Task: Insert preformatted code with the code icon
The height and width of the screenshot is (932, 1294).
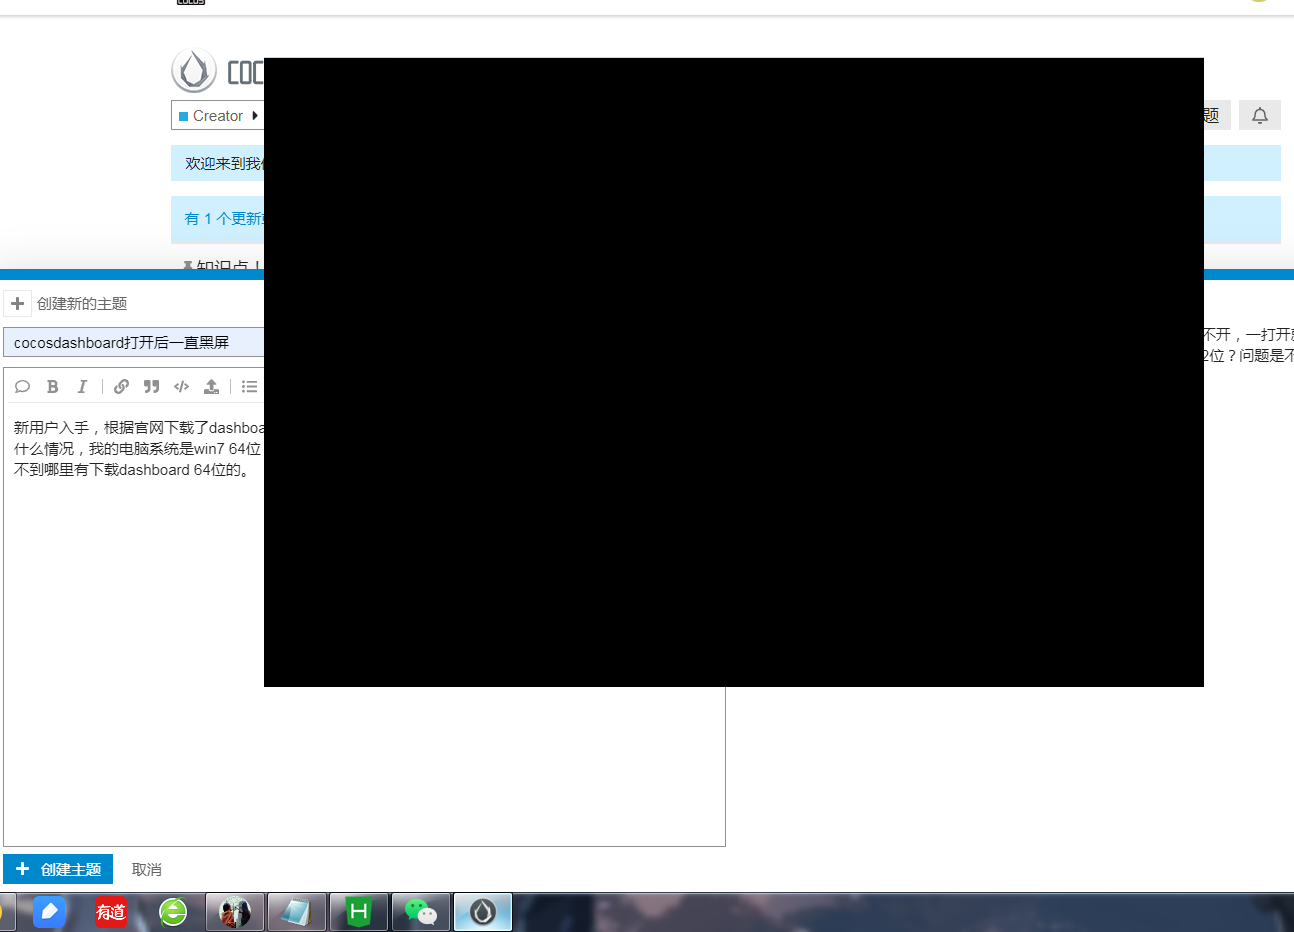Action: 181,387
